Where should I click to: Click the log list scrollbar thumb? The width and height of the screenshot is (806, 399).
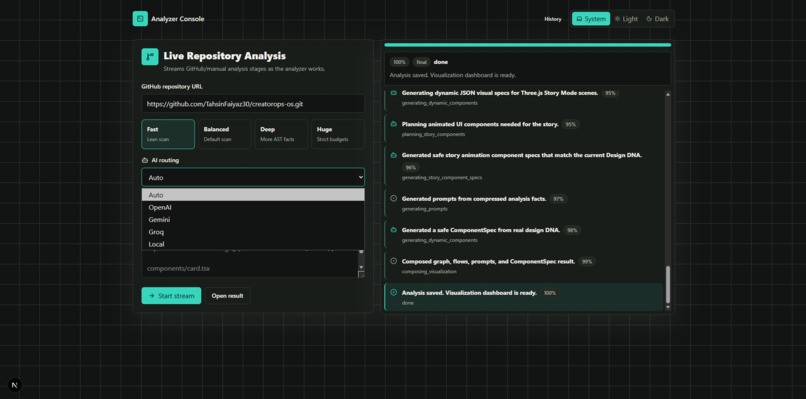point(668,284)
